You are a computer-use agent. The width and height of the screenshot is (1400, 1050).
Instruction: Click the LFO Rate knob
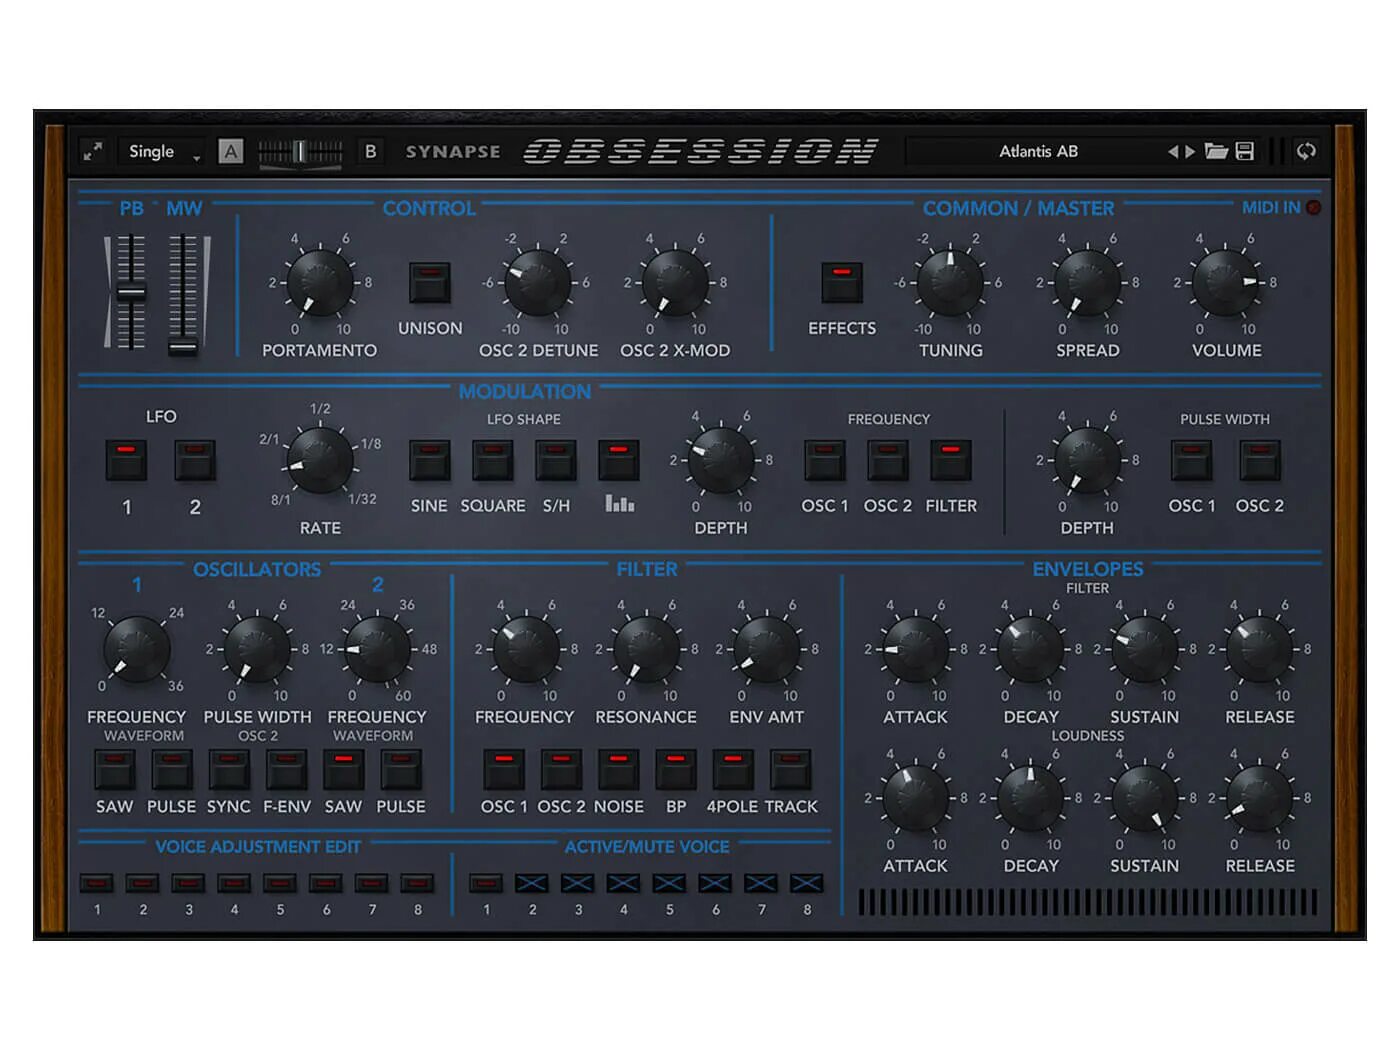tap(320, 460)
